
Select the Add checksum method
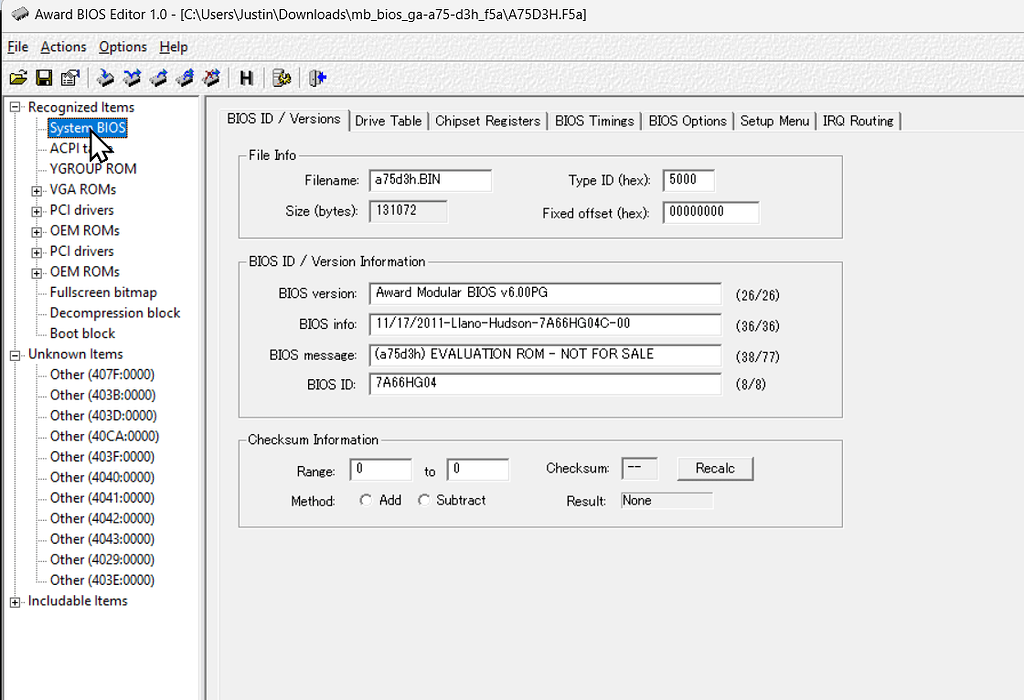366,500
